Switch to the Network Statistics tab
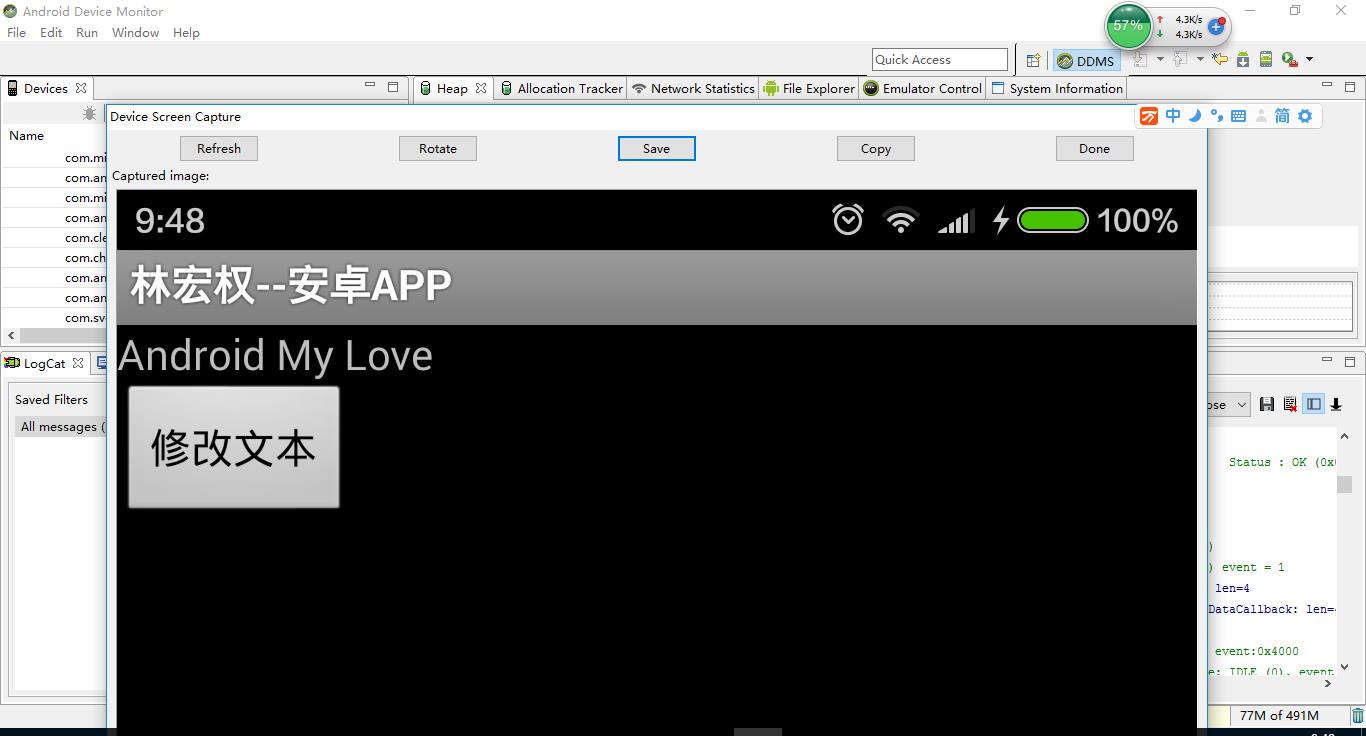1366x736 pixels. 693,88
